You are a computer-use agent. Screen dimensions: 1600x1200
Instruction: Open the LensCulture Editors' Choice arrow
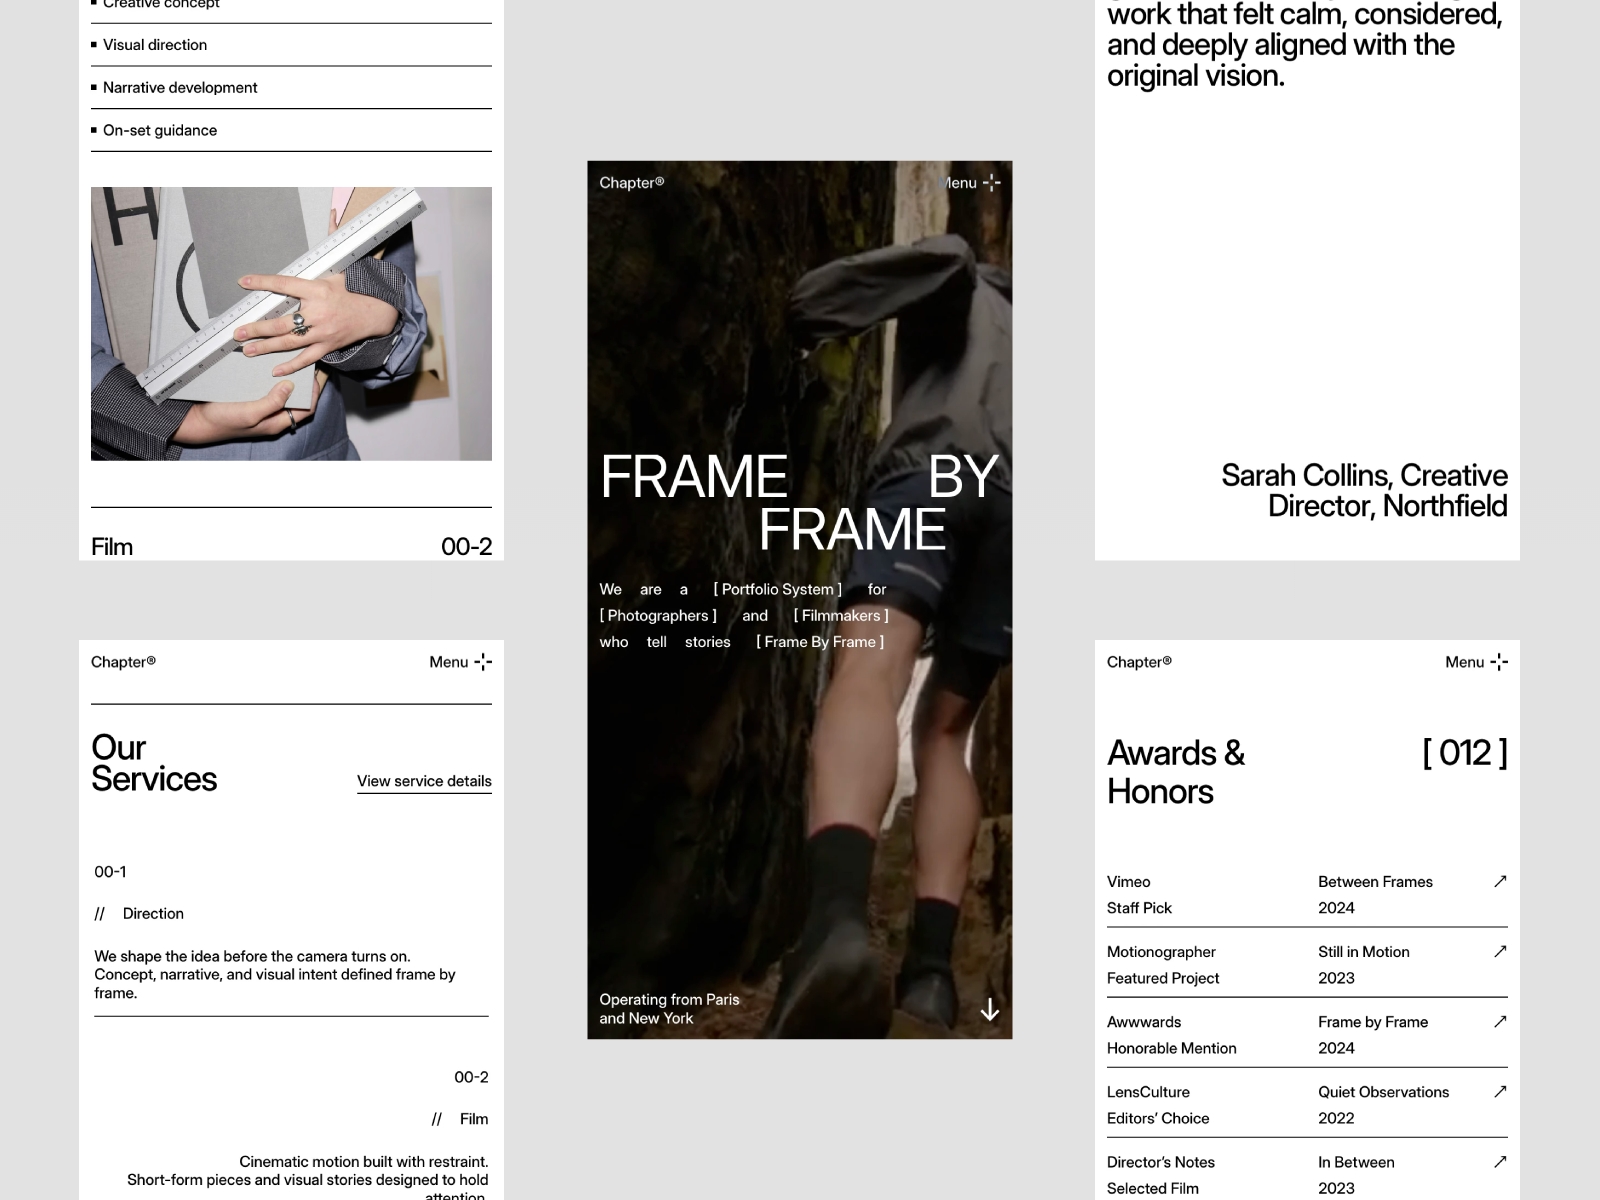click(x=1499, y=1091)
